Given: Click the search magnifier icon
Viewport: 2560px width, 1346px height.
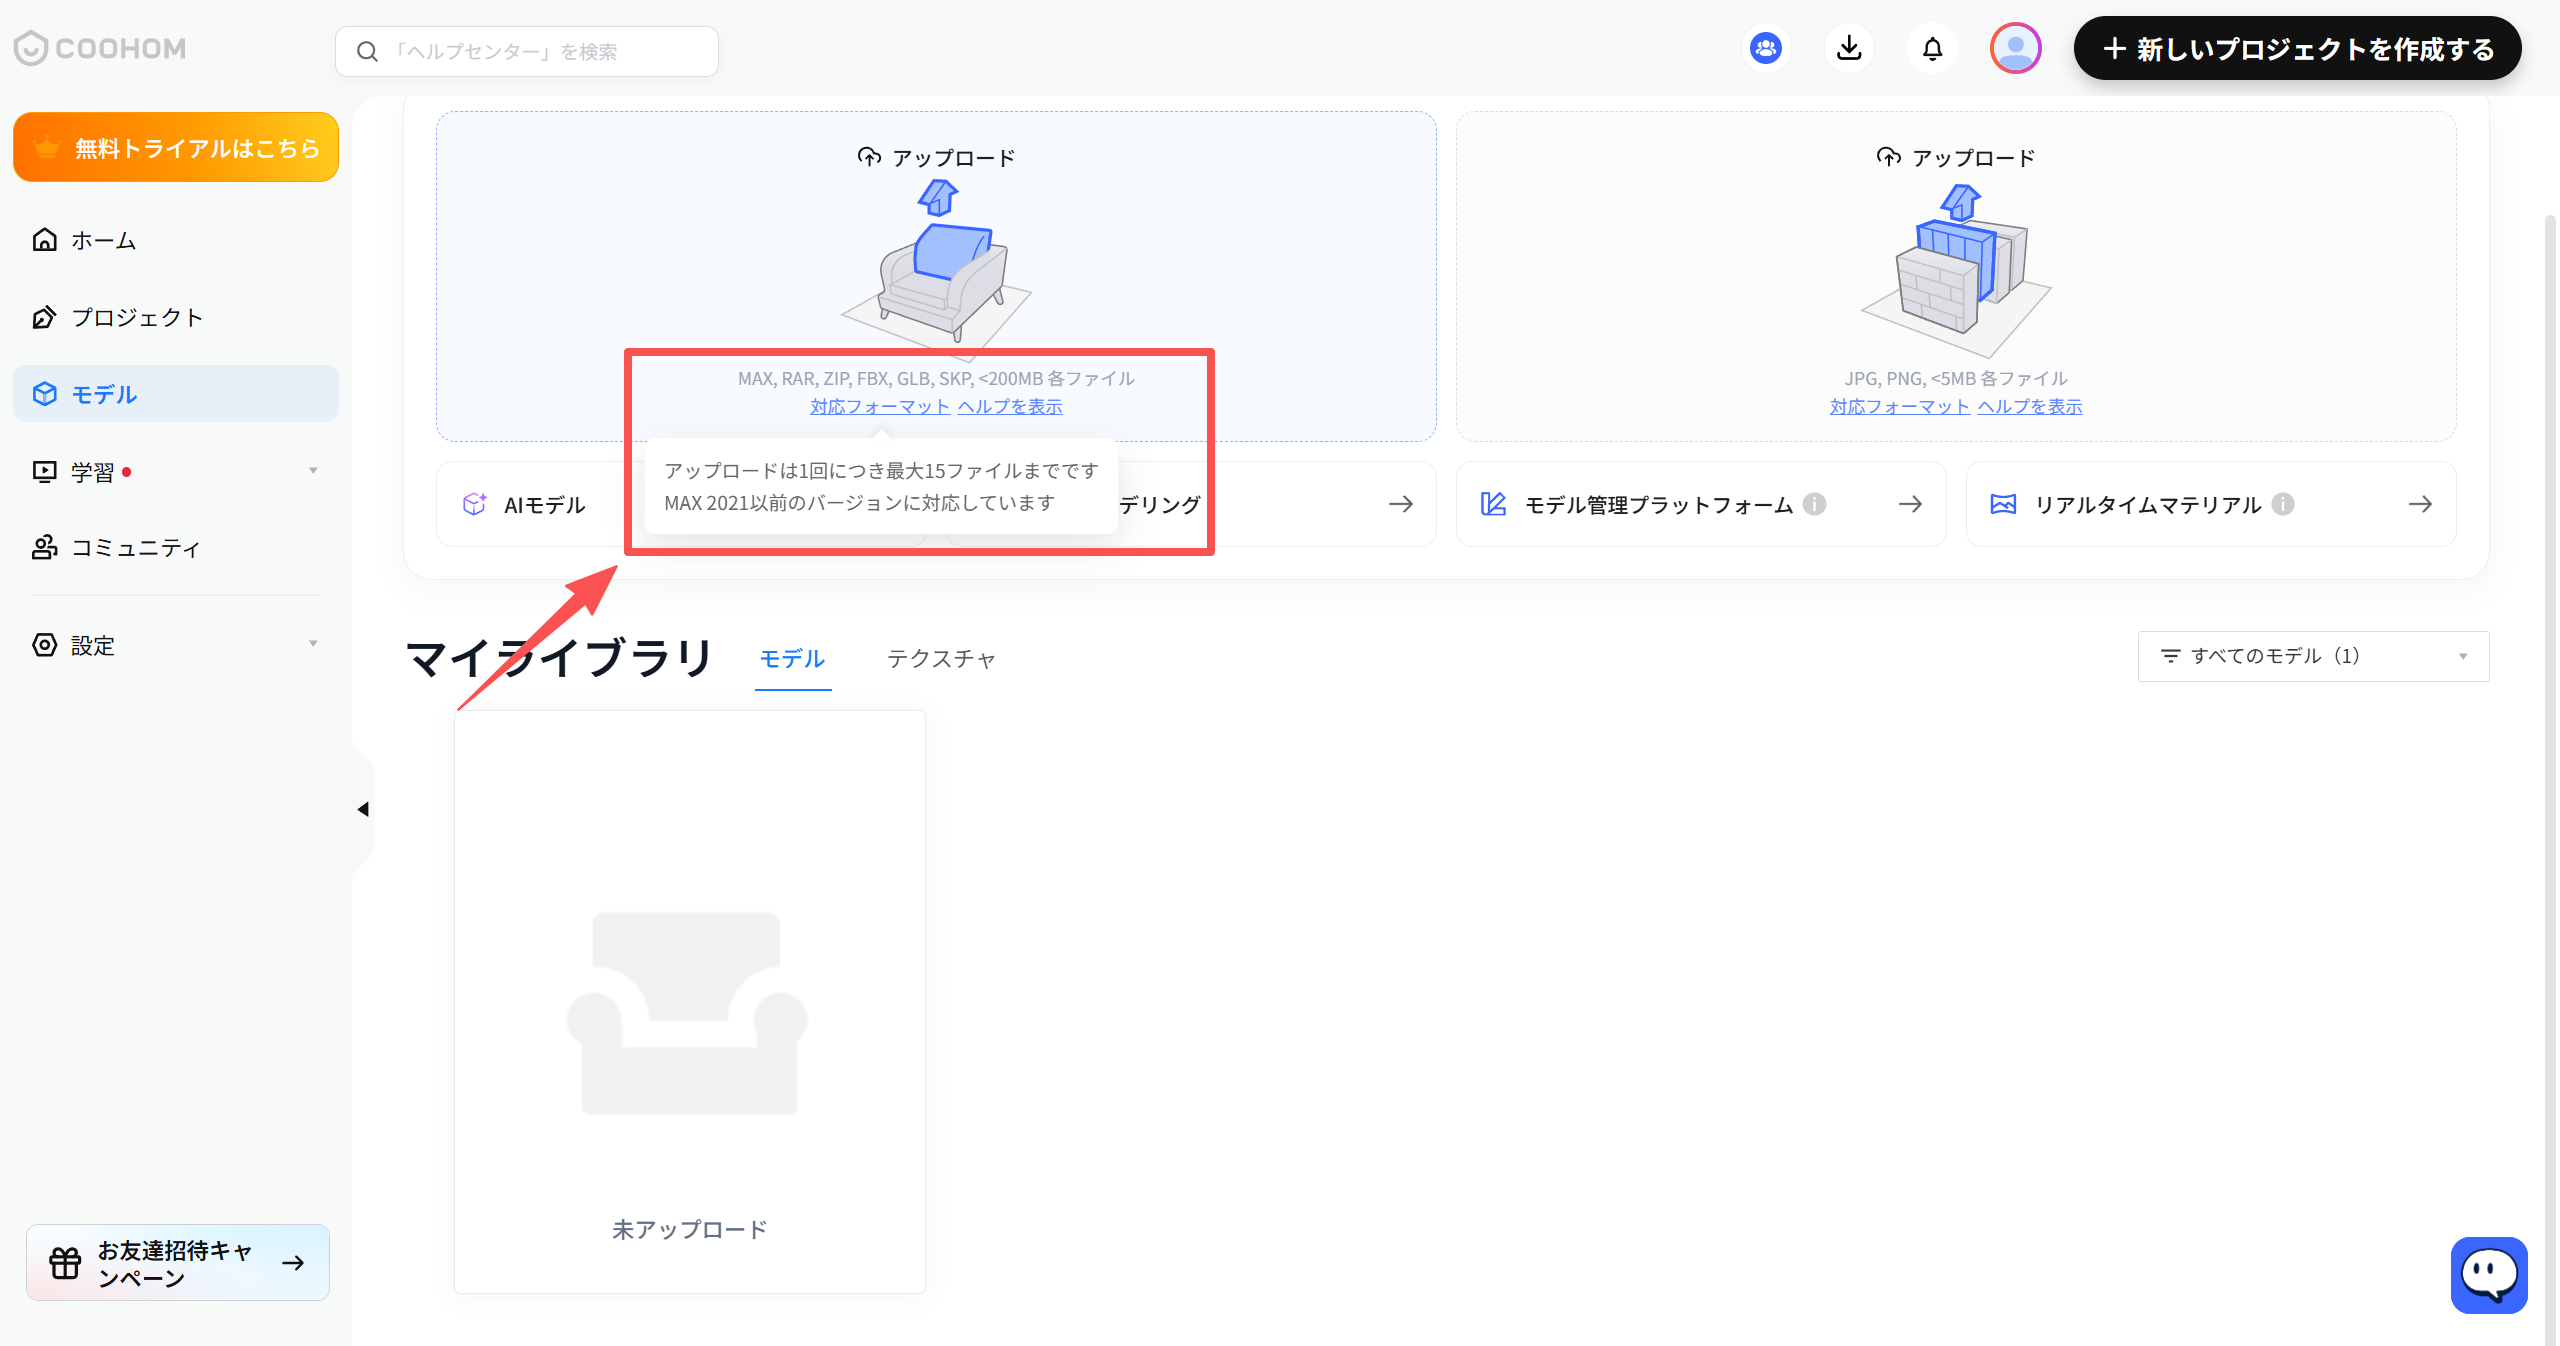Looking at the screenshot, I should [367, 51].
